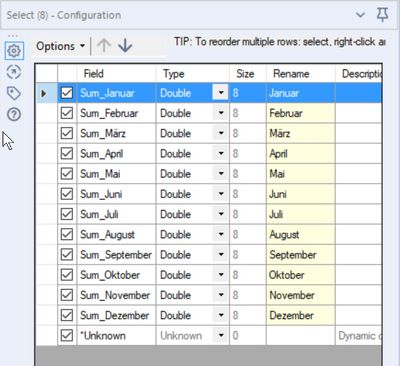Move selected row down with arrow
This screenshot has height=366, width=400.
click(125, 46)
